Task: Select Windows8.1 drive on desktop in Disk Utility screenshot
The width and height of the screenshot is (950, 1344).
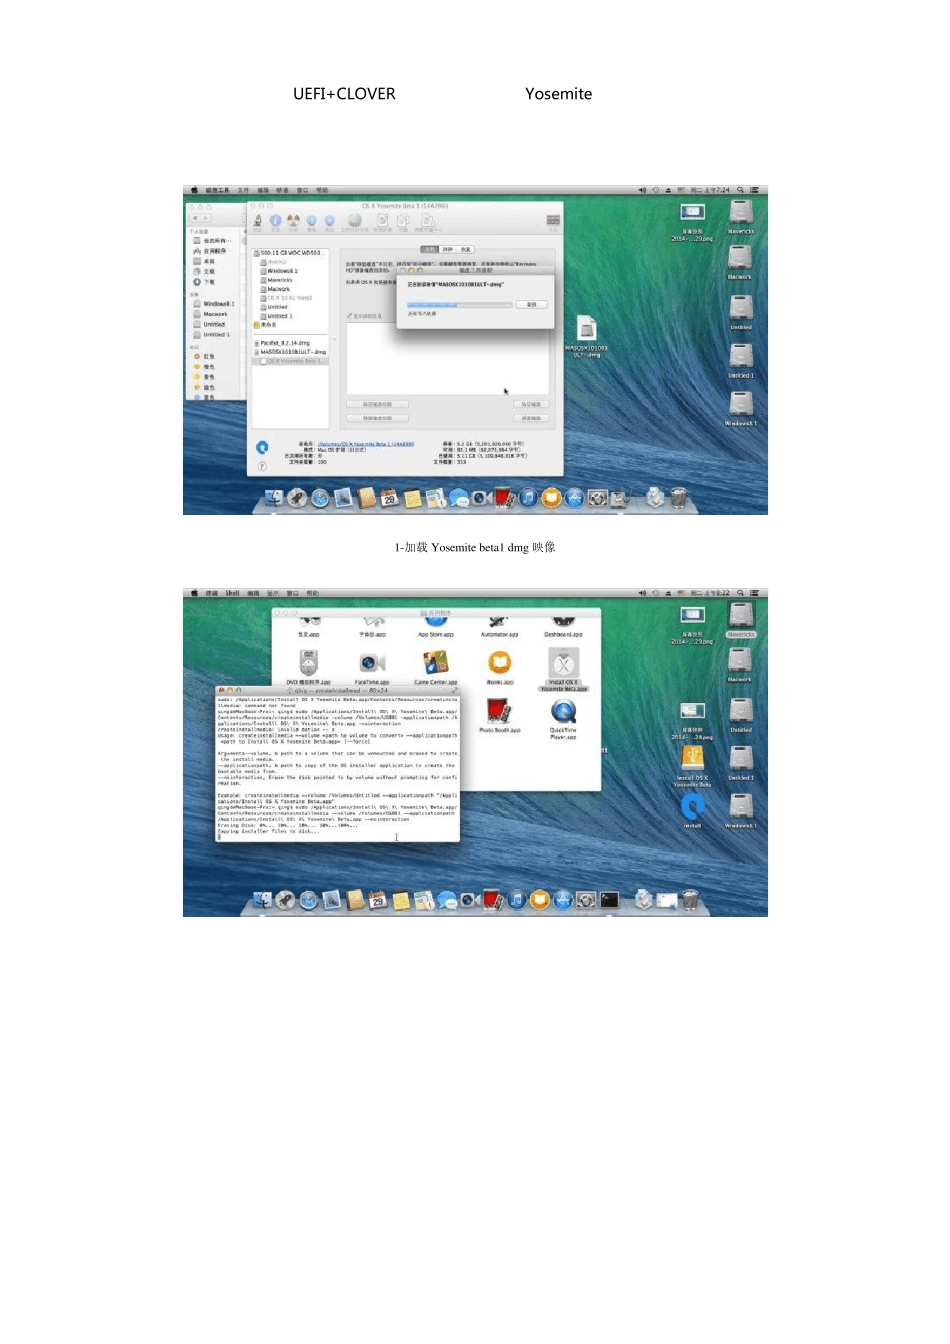Action: pyautogui.click(x=741, y=408)
